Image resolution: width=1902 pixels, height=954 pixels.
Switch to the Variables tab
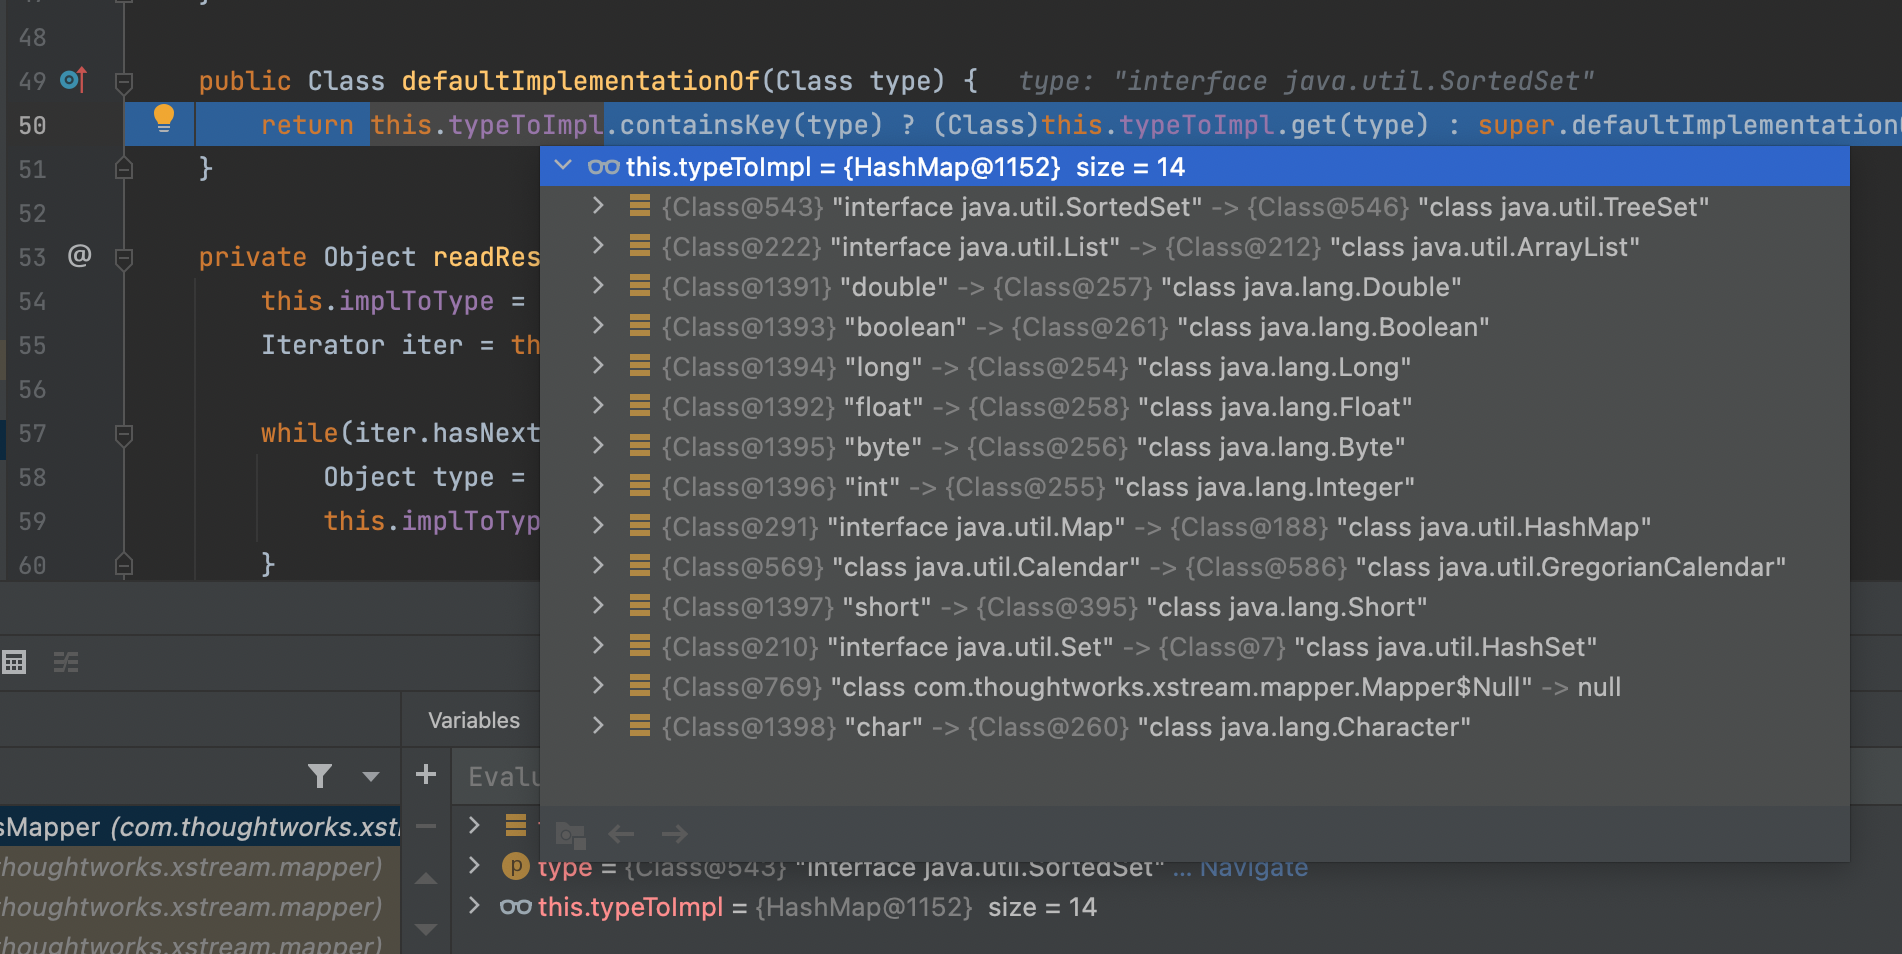(473, 720)
